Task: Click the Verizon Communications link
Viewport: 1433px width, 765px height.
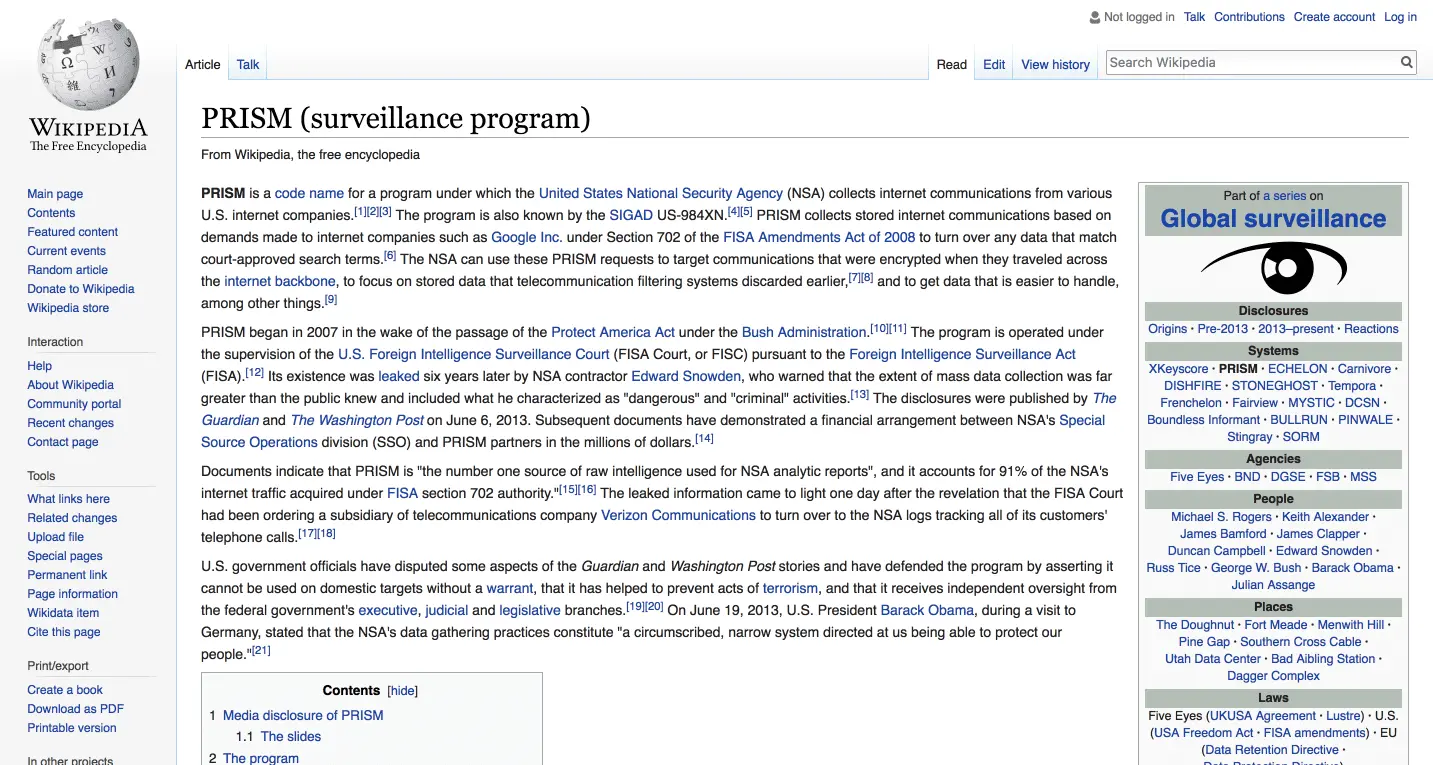Action: click(678, 515)
